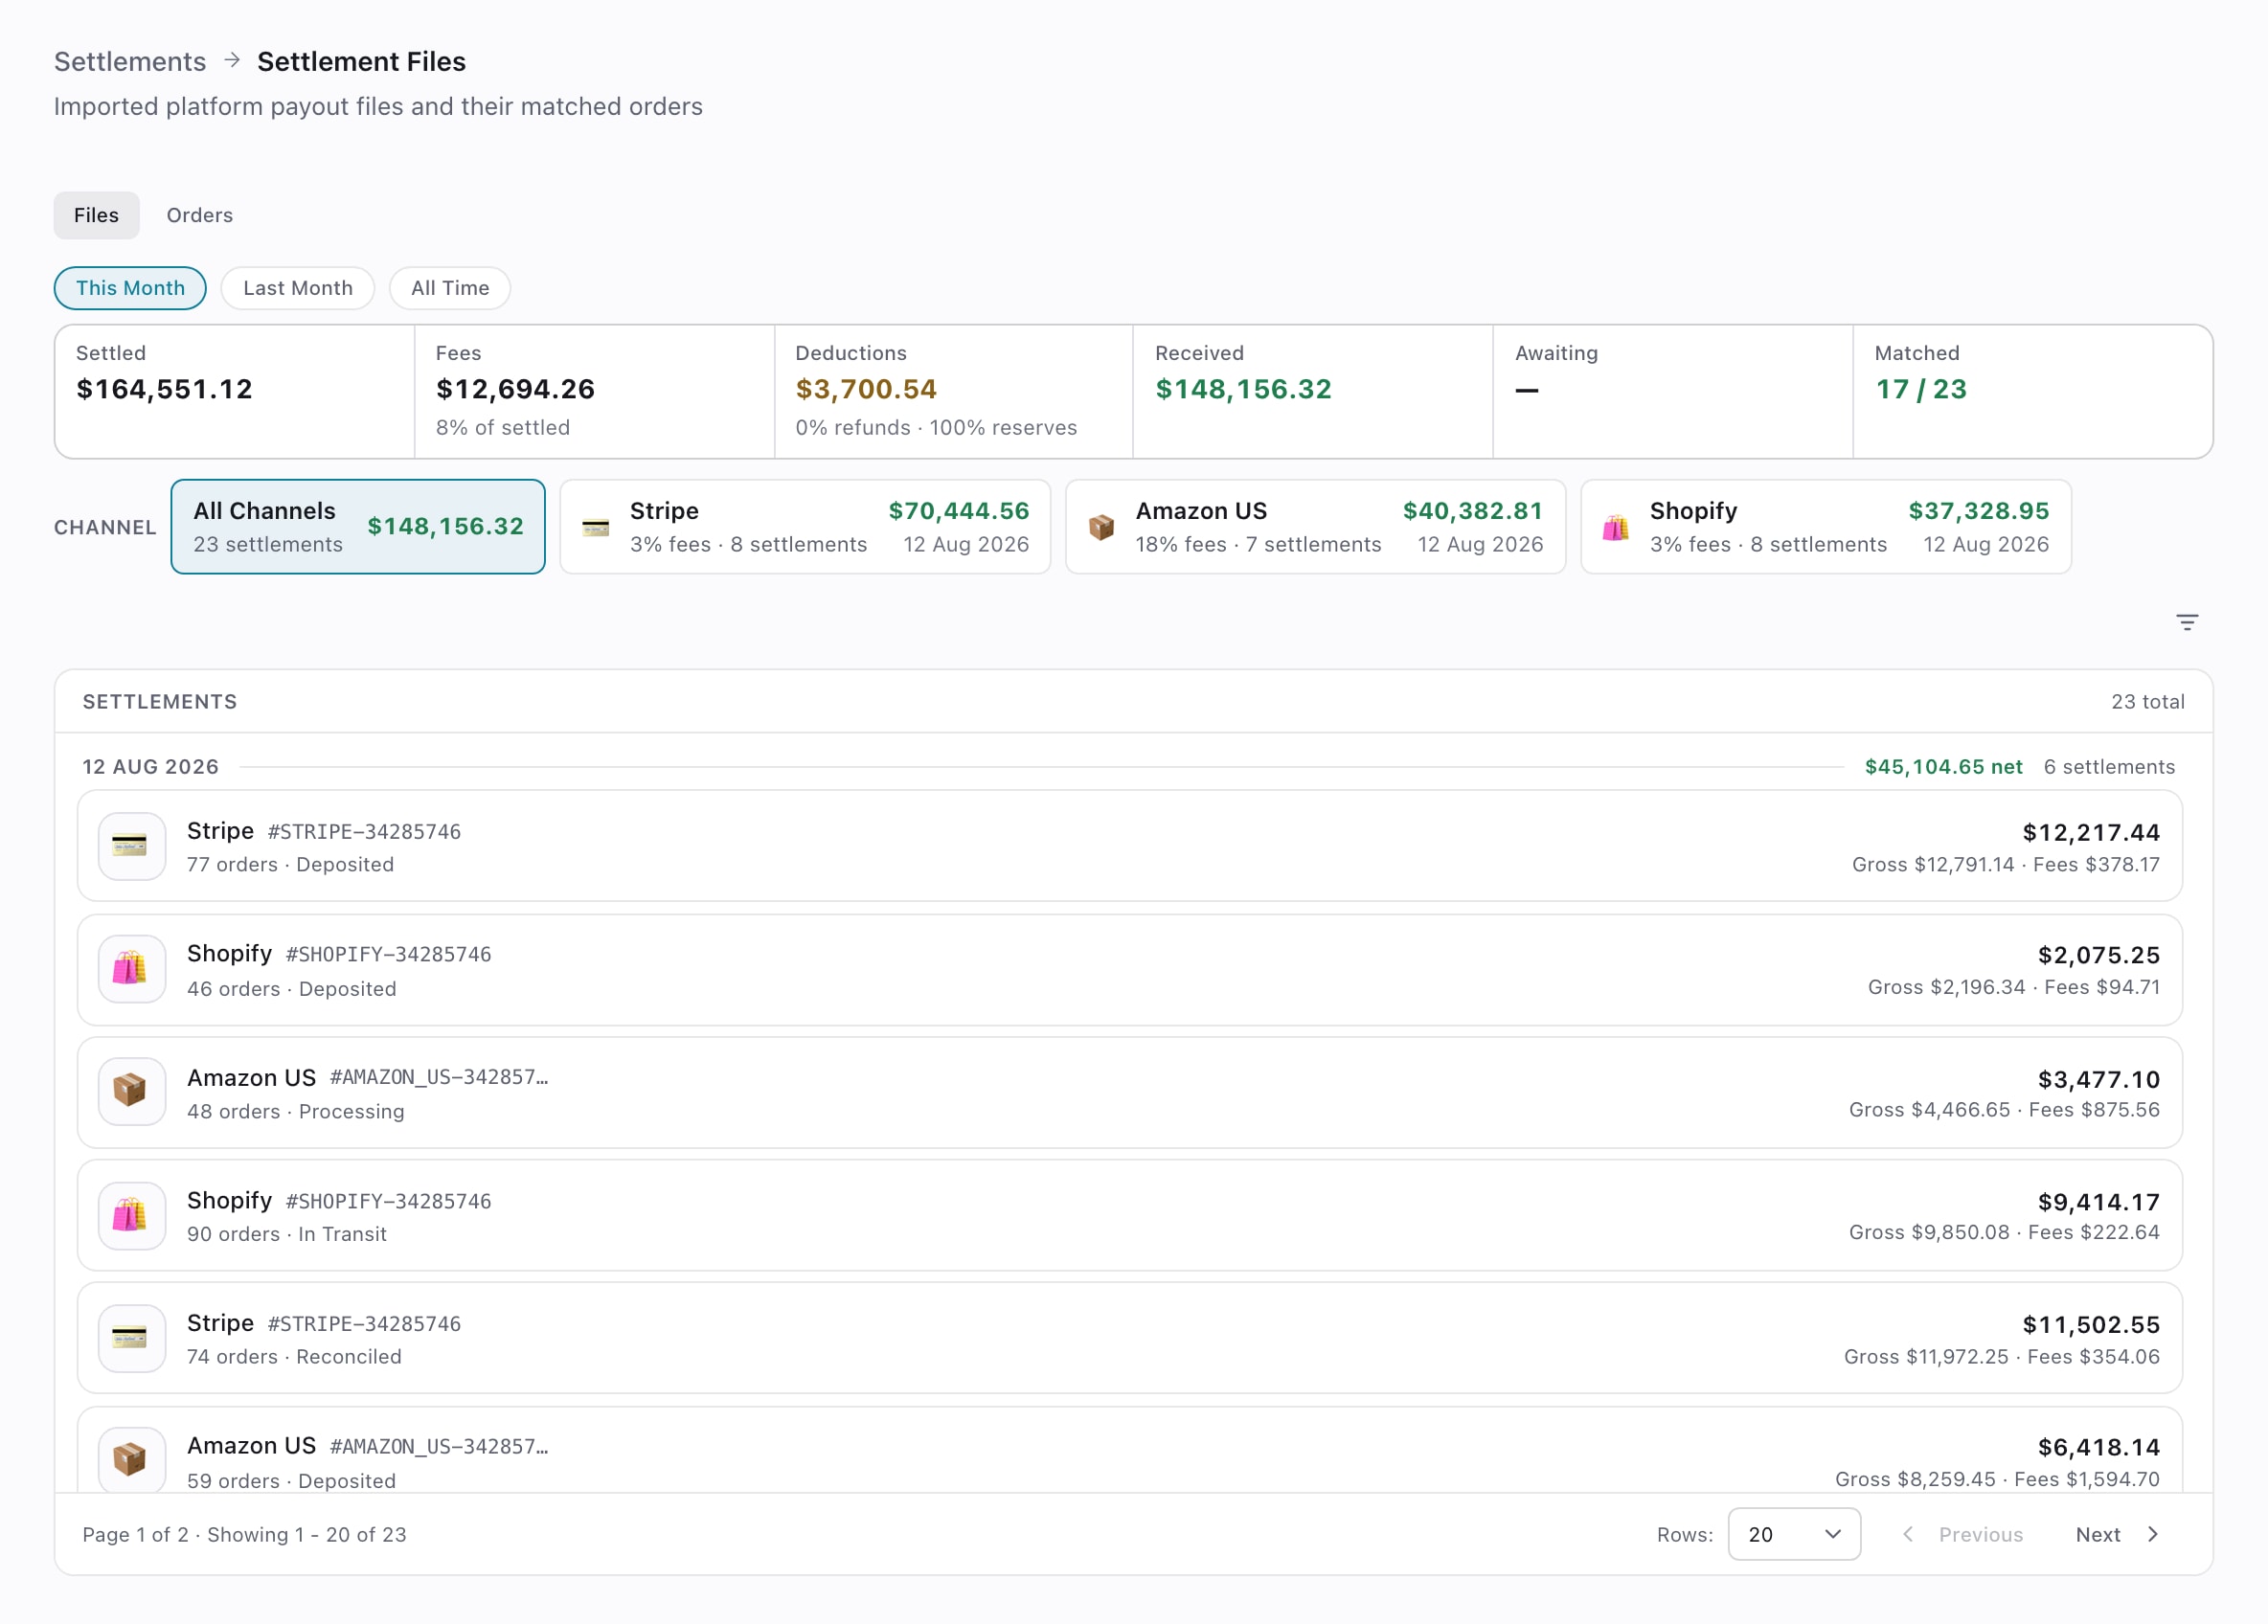Open the settlements filter icon
This screenshot has height=1624, width=2268.
pos(2187,622)
